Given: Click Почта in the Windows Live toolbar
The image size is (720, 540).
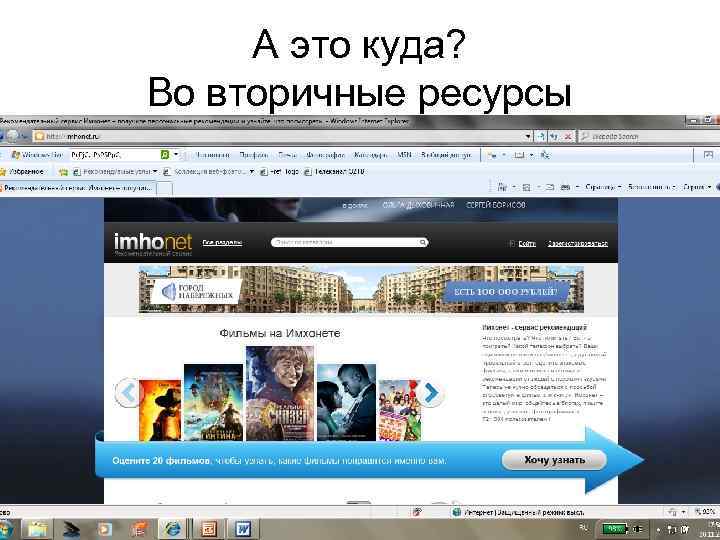Looking at the screenshot, I should click(x=287, y=155).
